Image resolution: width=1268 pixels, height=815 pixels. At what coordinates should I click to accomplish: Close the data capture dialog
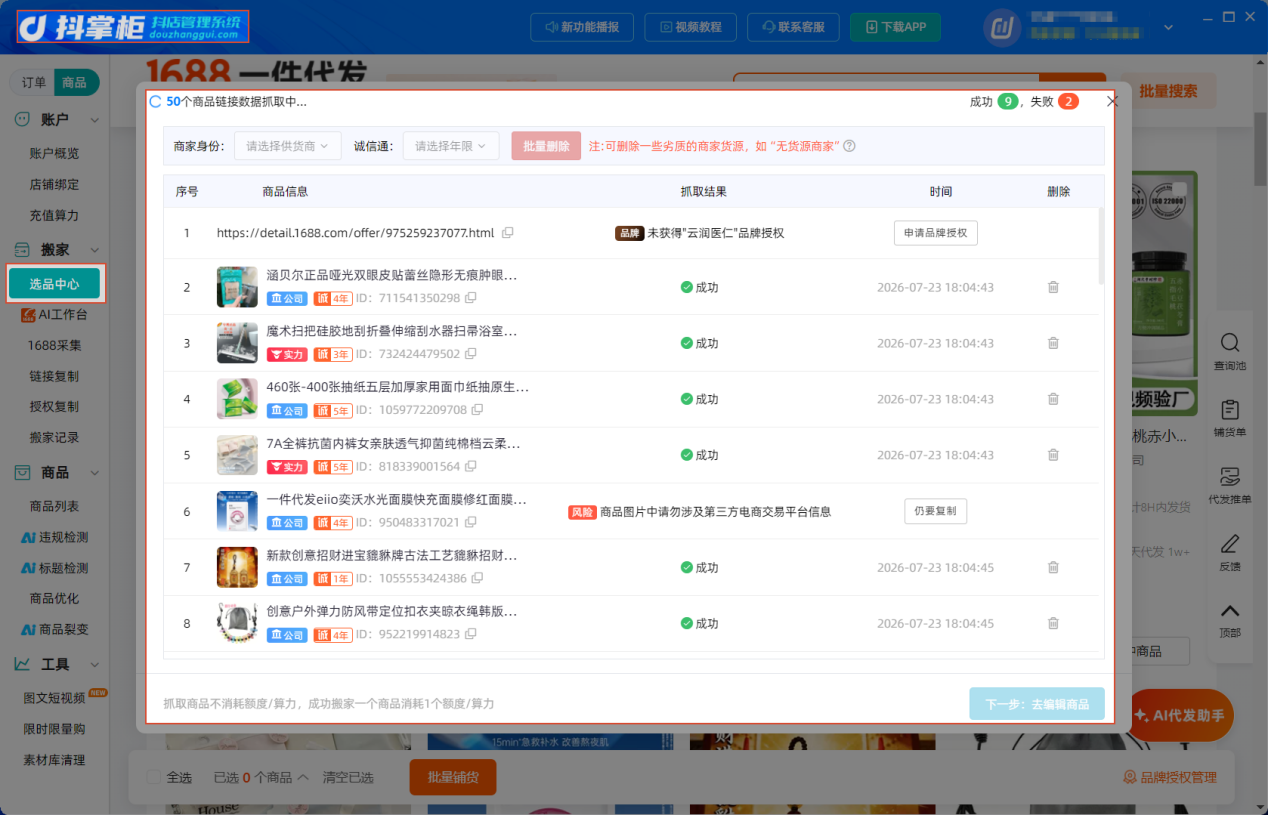point(1113,102)
